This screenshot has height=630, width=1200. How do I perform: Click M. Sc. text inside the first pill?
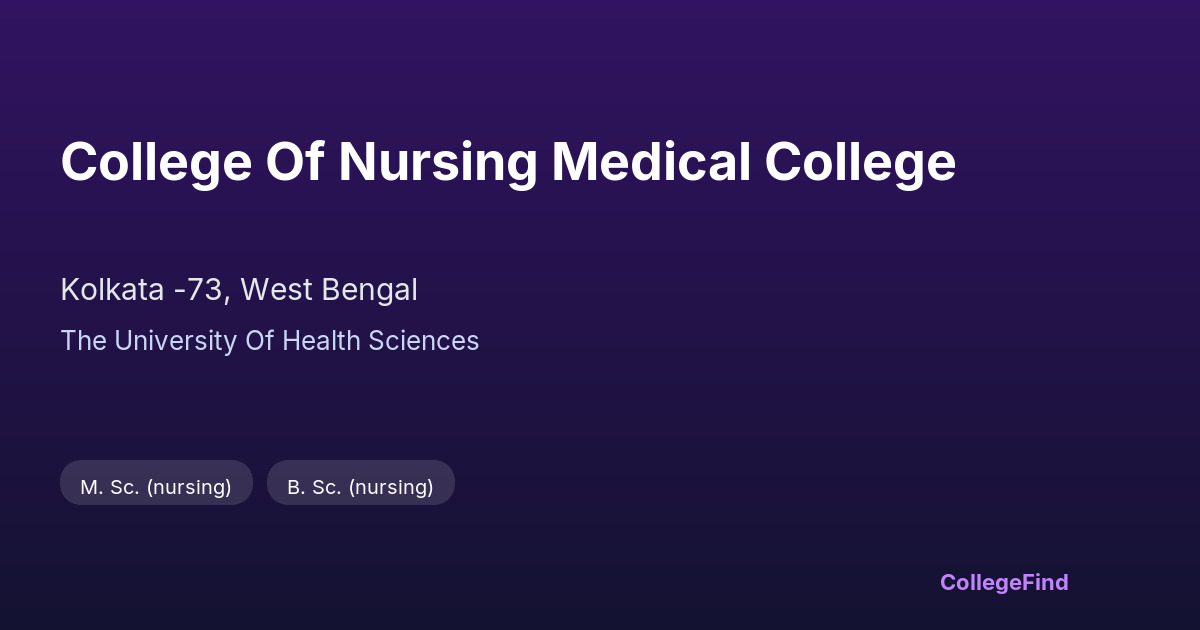[x=110, y=487]
